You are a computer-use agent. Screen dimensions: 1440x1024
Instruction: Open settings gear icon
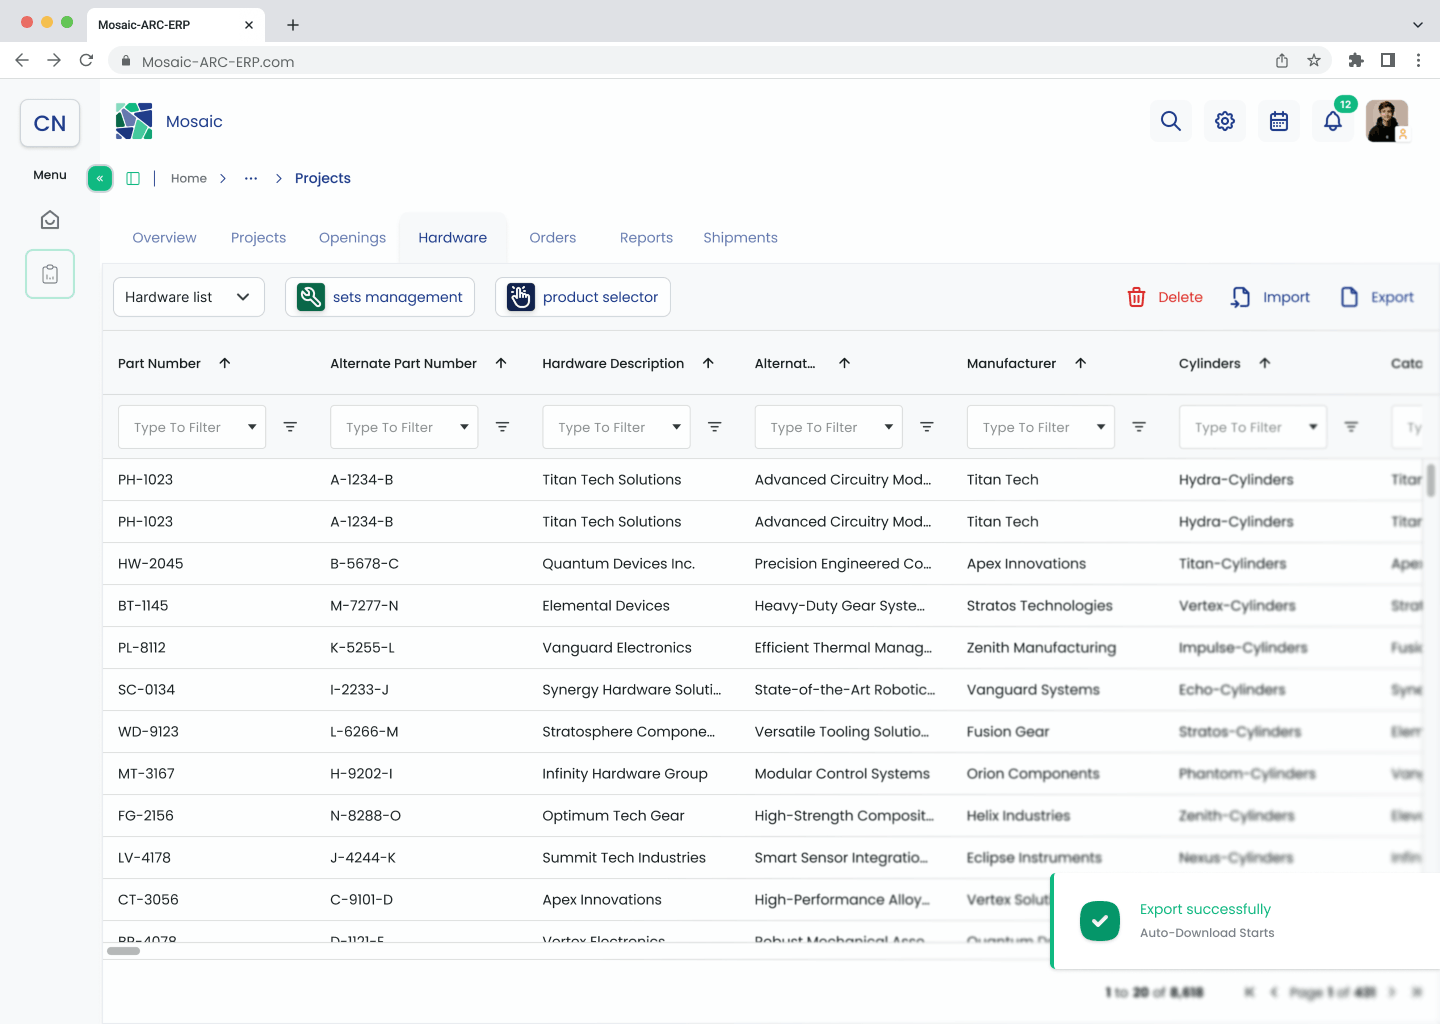(x=1225, y=121)
